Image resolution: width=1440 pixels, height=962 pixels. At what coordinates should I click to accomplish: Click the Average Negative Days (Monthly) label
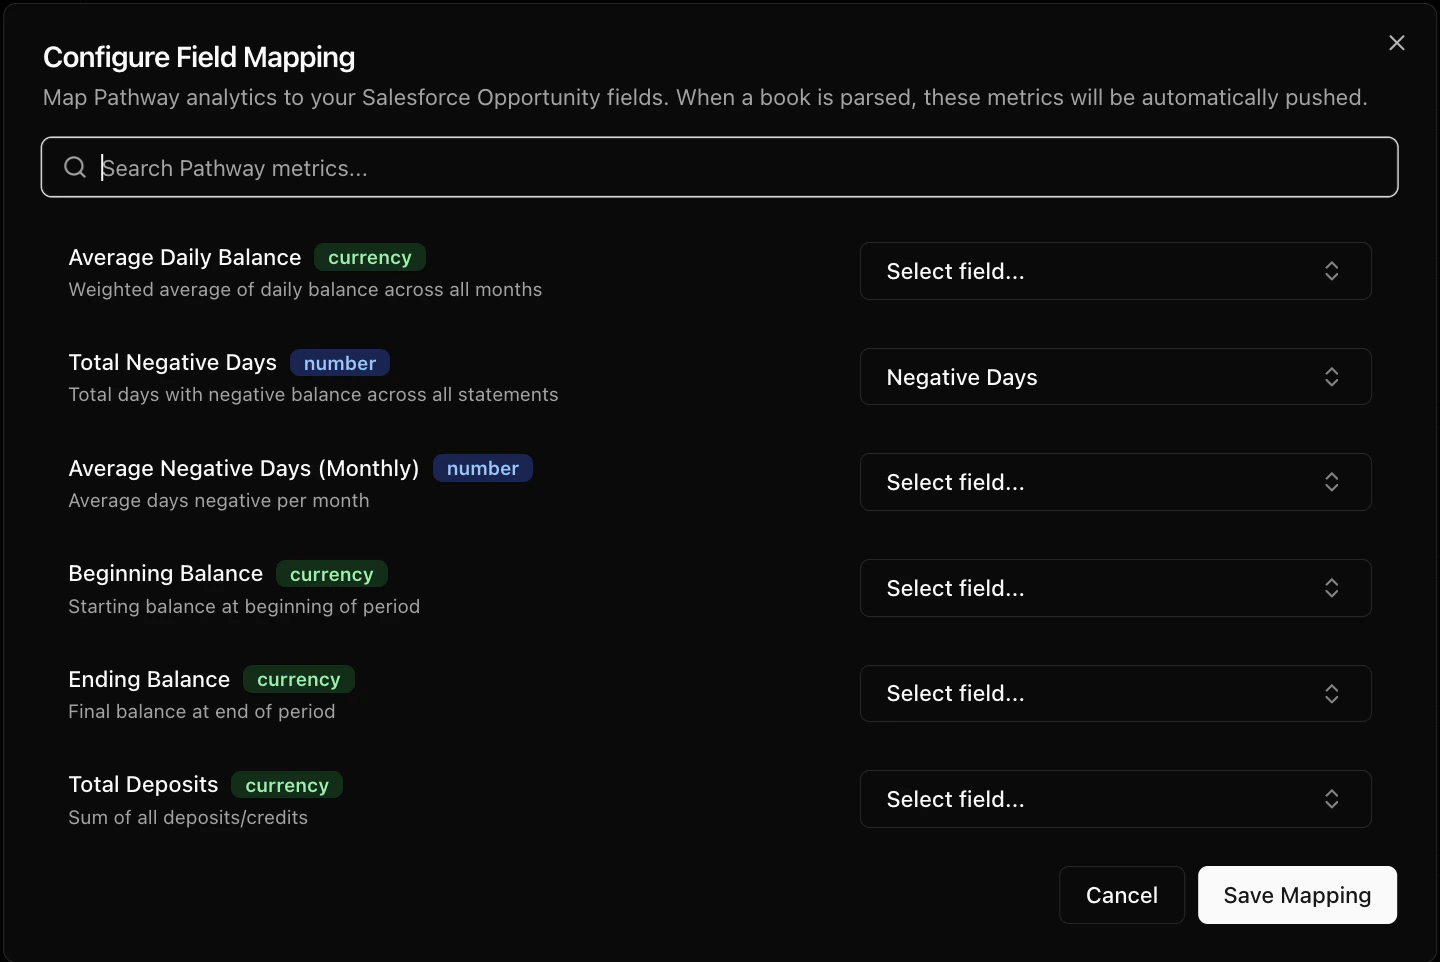pos(244,468)
